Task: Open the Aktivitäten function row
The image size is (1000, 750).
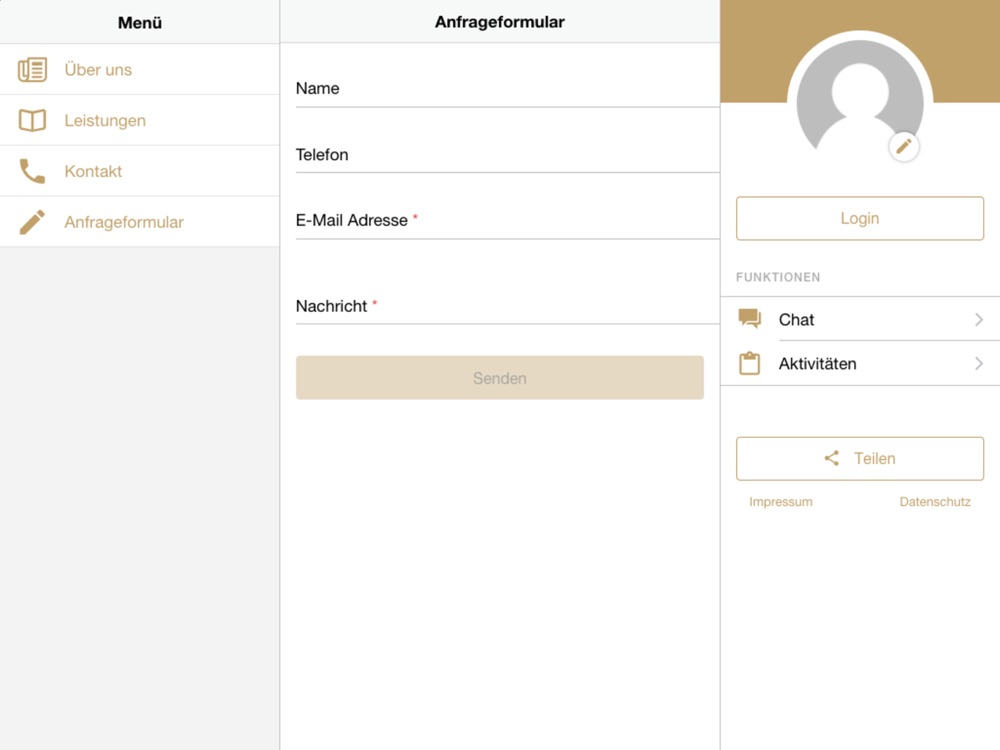Action: point(860,364)
